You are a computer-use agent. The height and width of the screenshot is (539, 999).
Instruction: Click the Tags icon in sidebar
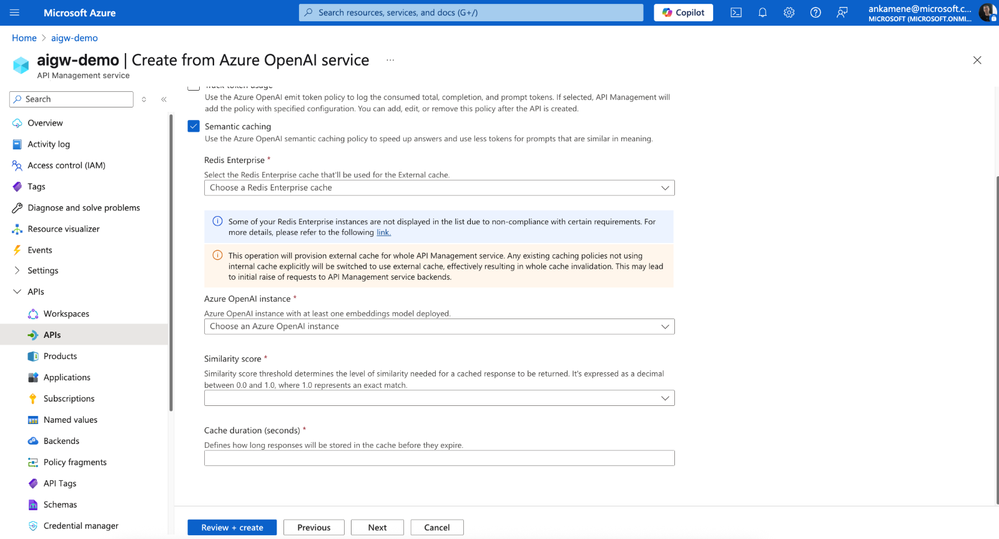click(17, 187)
